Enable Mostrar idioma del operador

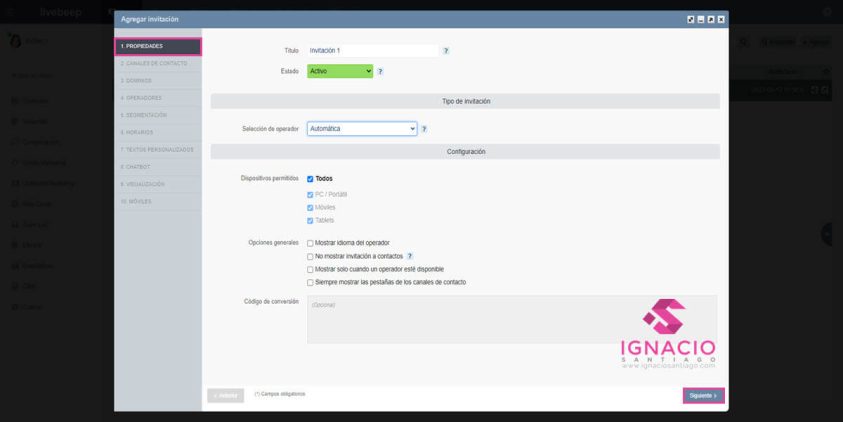click(310, 244)
